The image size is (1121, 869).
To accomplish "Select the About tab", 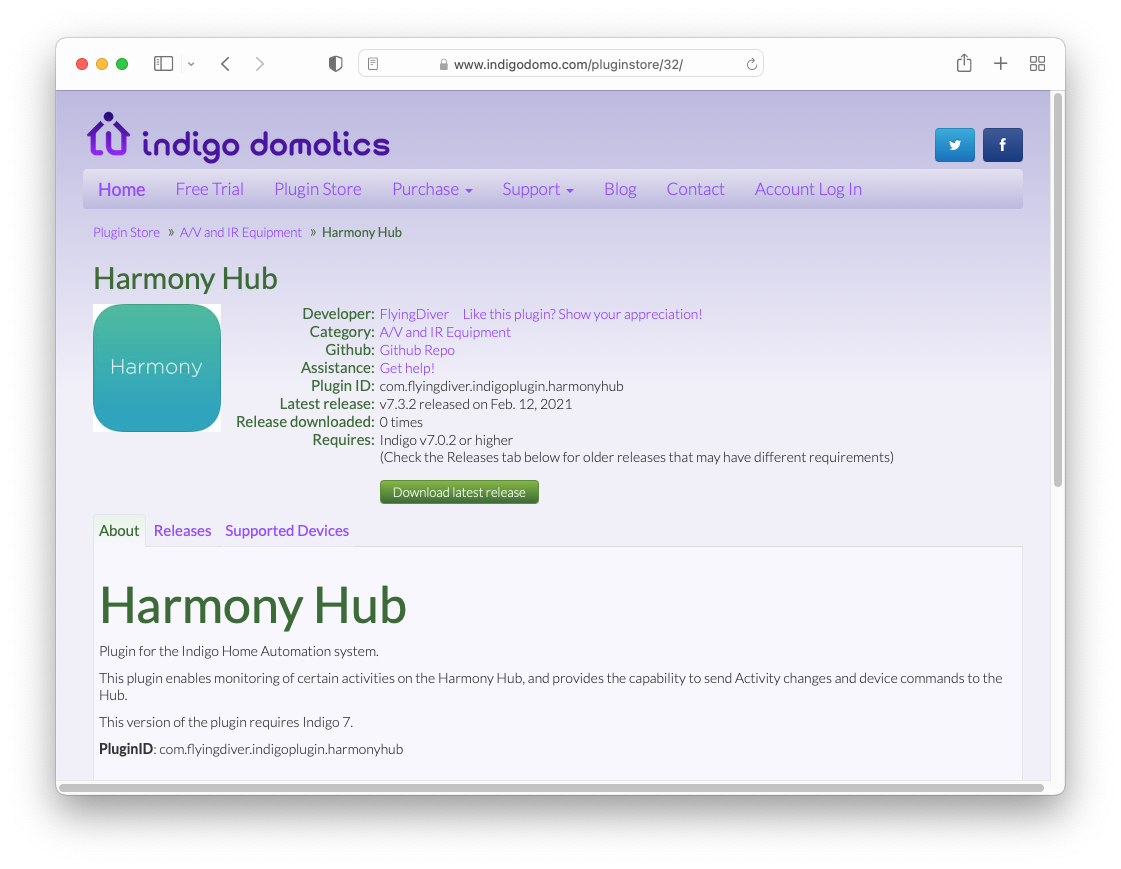I will tap(119, 531).
